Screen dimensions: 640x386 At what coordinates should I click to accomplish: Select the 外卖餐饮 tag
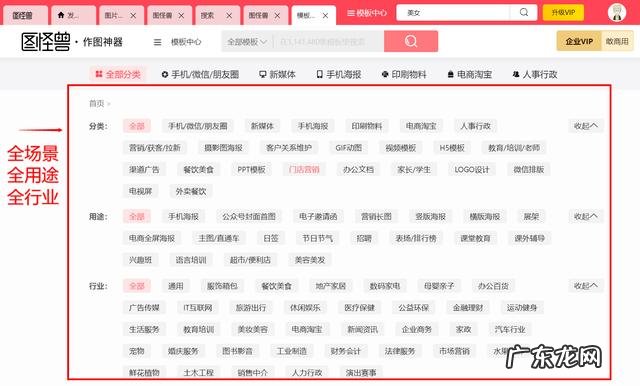tap(191, 191)
